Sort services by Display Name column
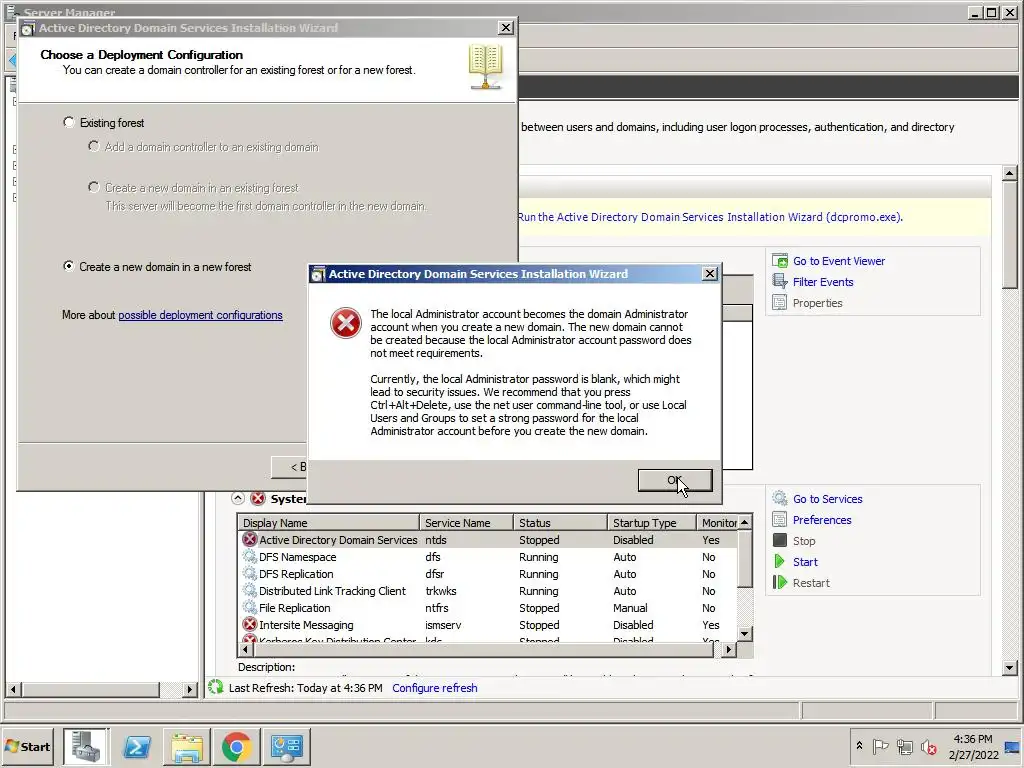1024x768 pixels. coord(328,522)
